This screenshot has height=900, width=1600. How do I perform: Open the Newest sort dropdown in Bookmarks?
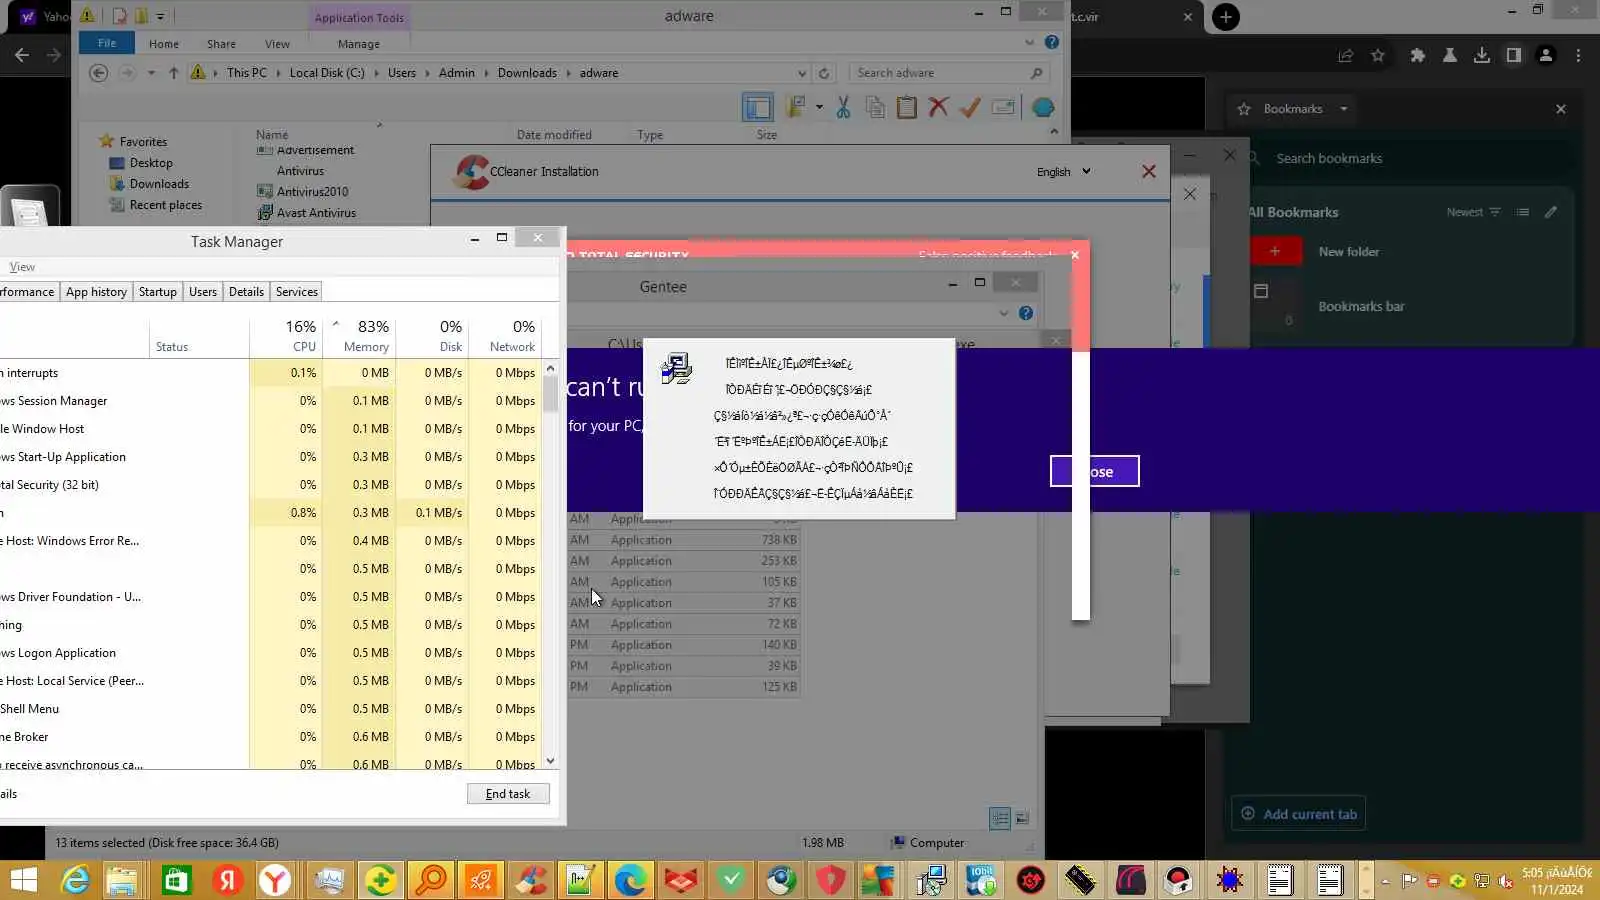pos(1473,212)
